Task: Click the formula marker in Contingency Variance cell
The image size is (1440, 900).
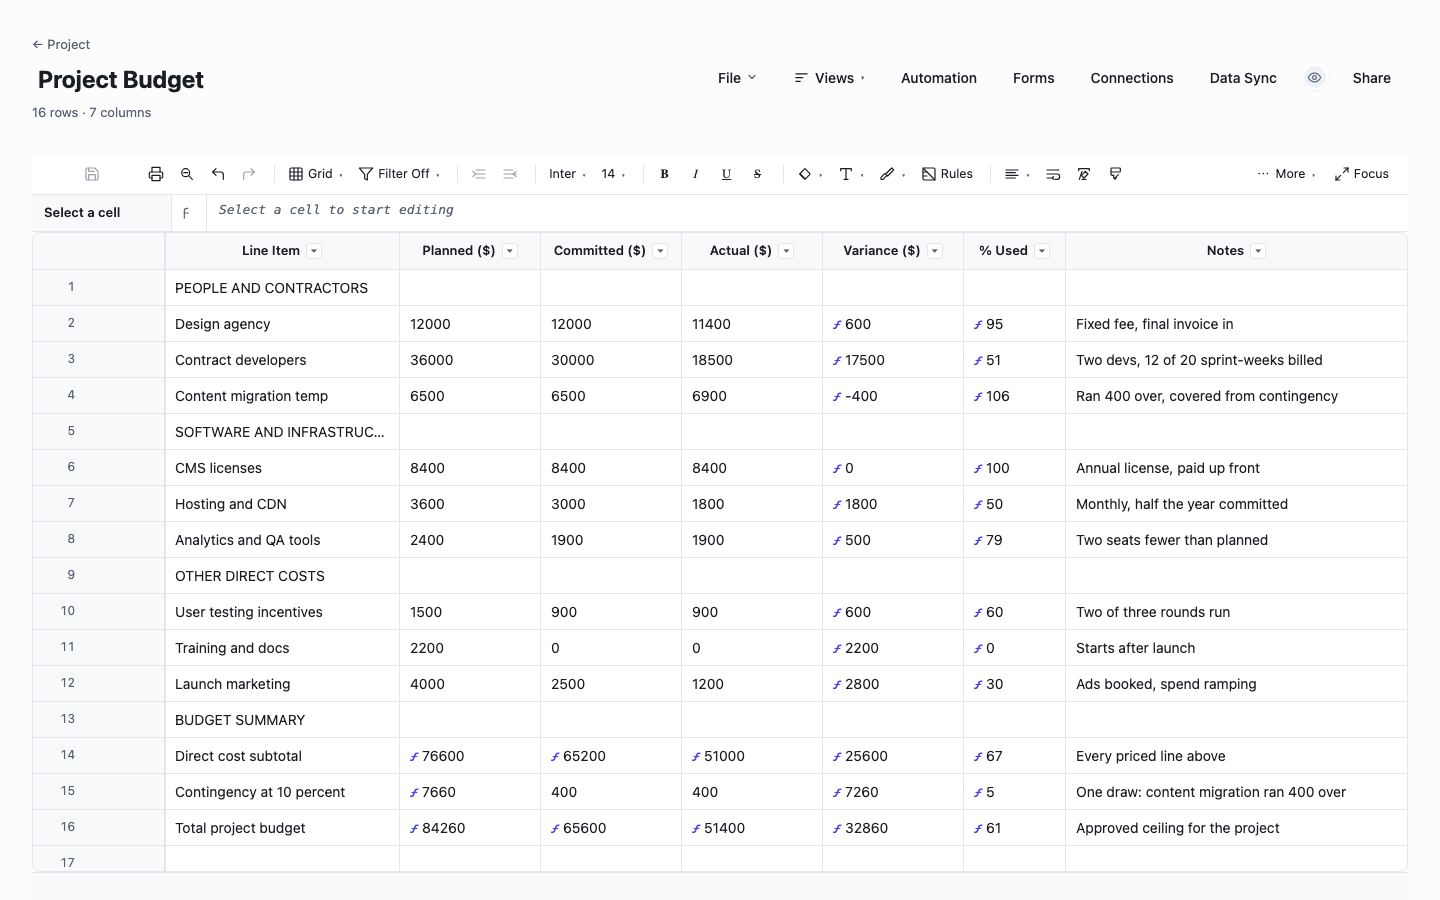Action: [837, 793]
